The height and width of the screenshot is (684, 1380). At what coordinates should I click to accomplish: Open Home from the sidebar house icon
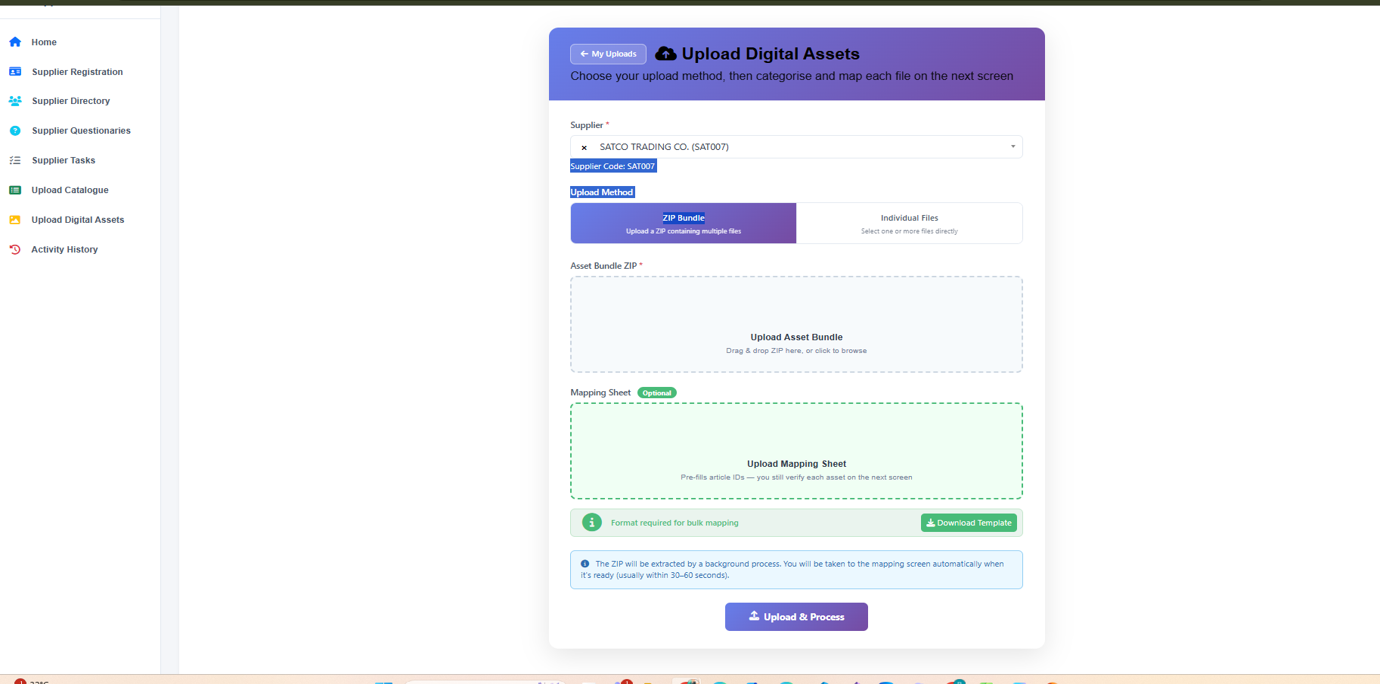(15, 42)
